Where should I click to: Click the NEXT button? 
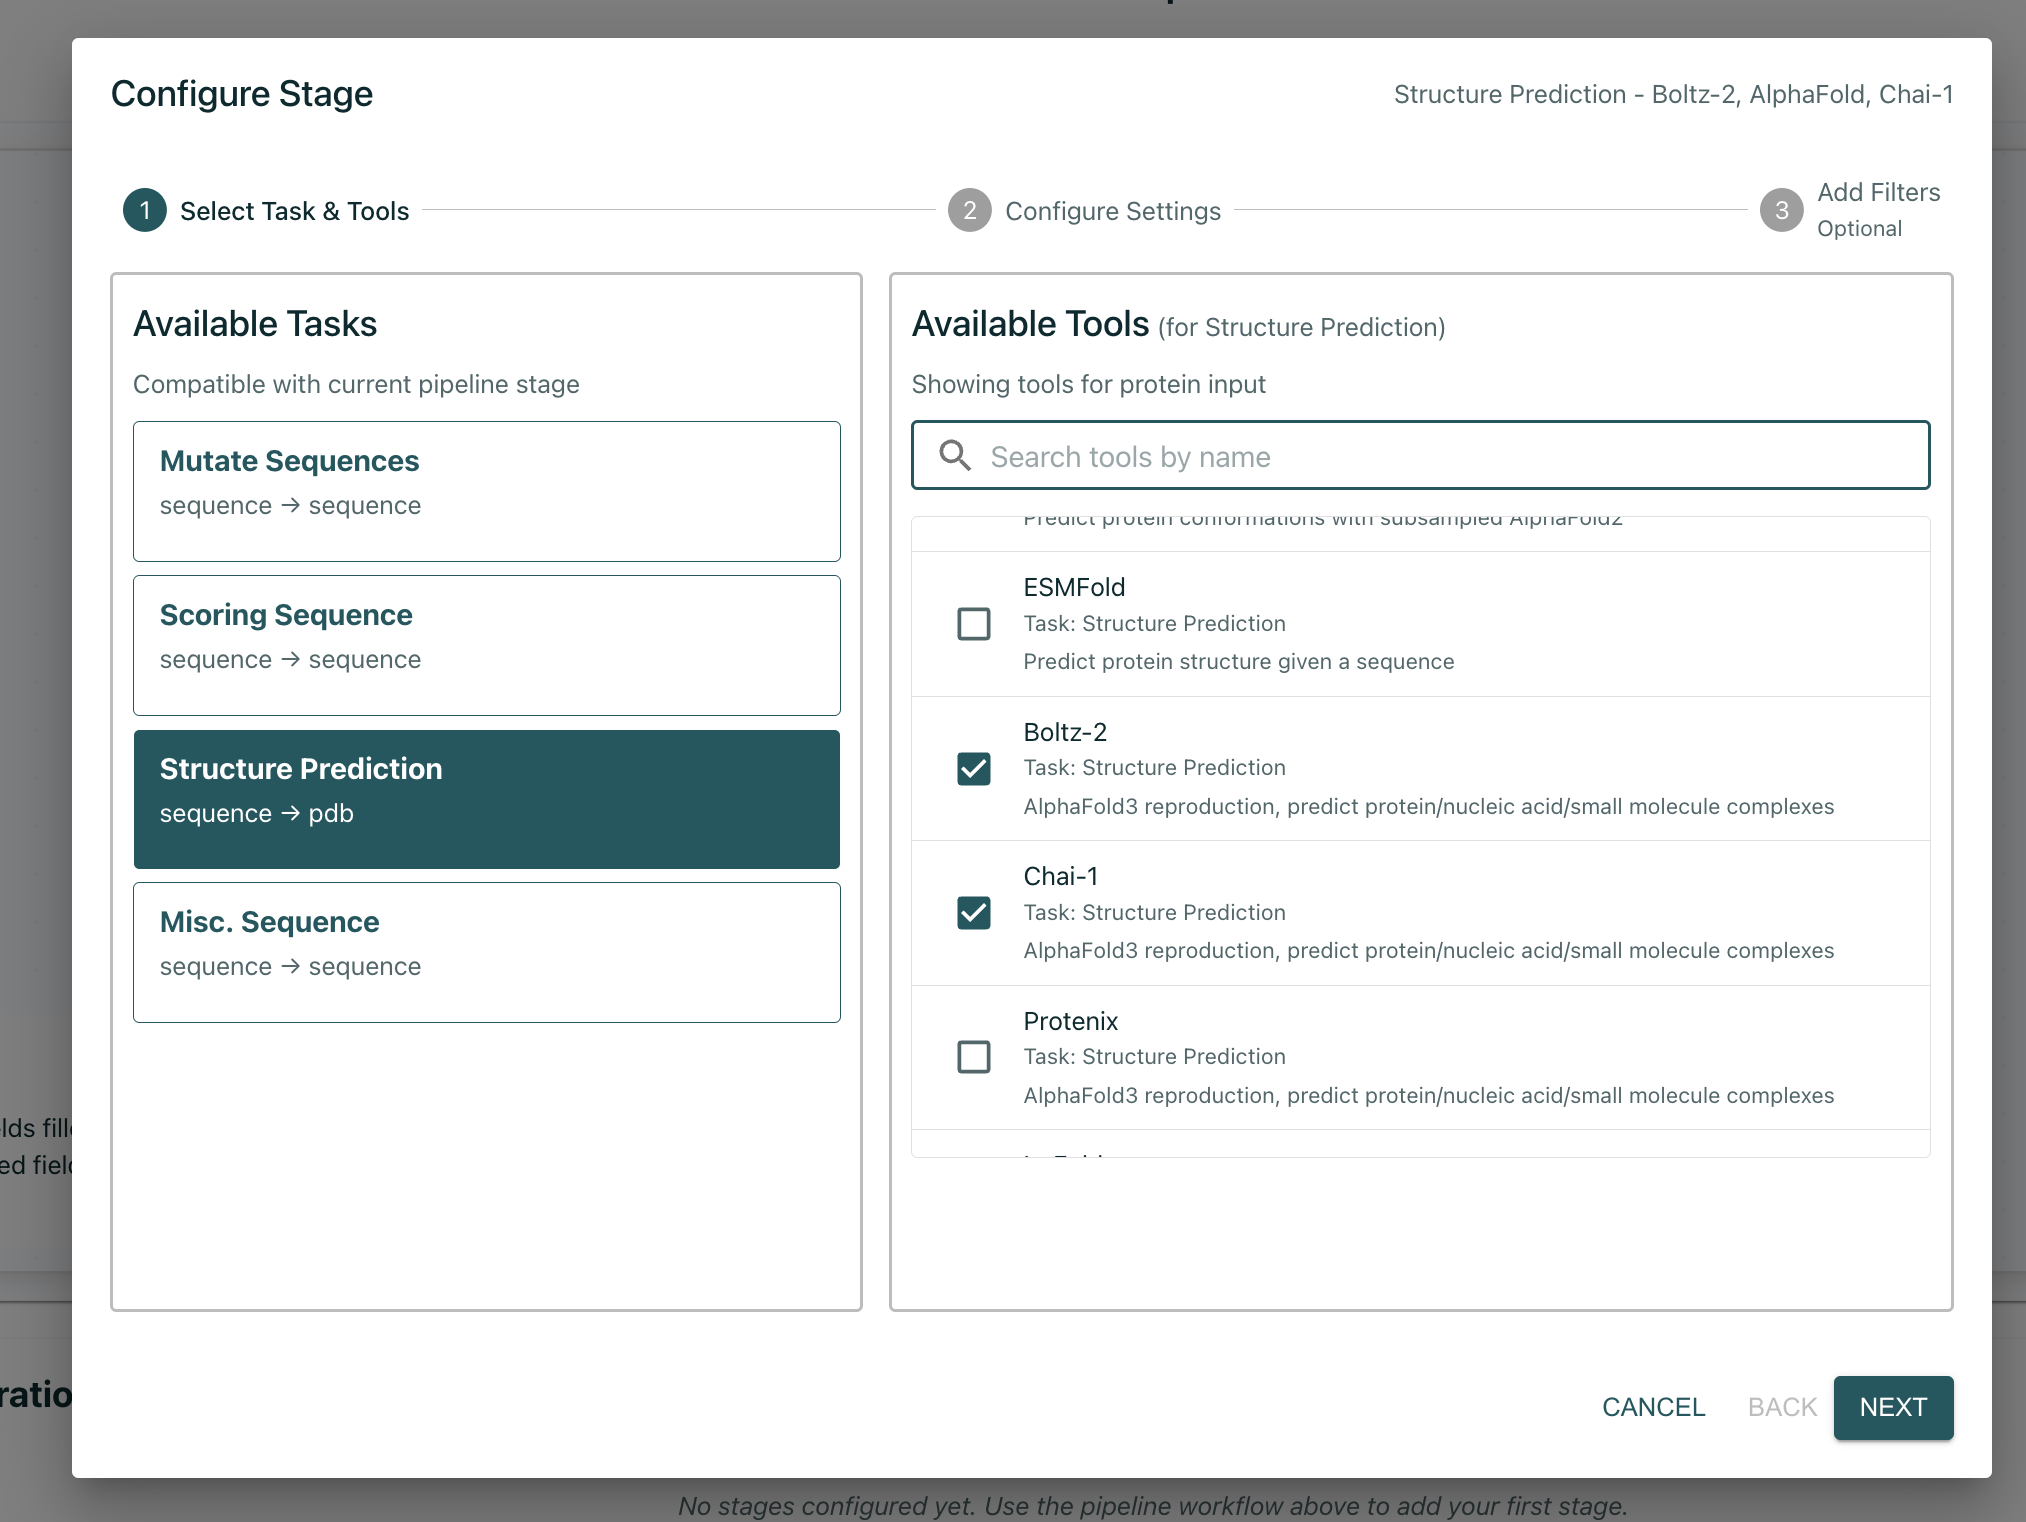click(x=1892, y=1407)
